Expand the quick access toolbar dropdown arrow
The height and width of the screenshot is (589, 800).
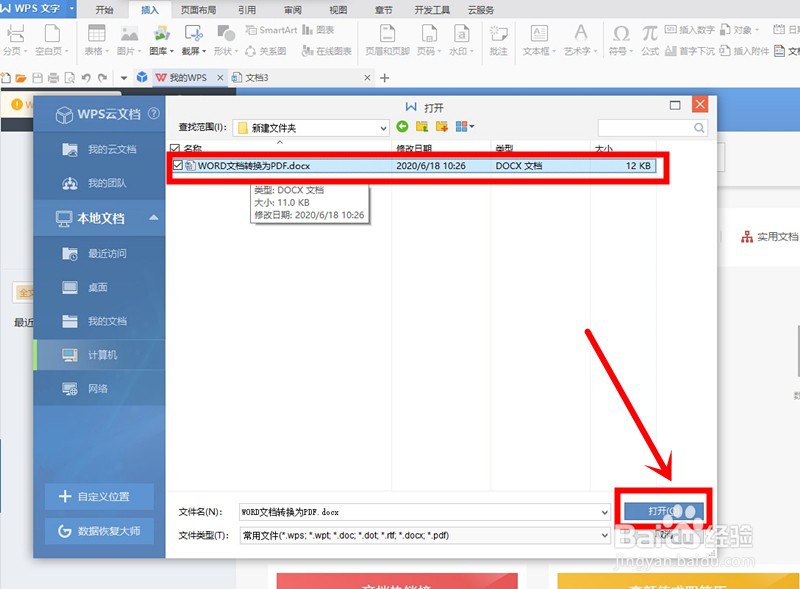pos(124,78)
